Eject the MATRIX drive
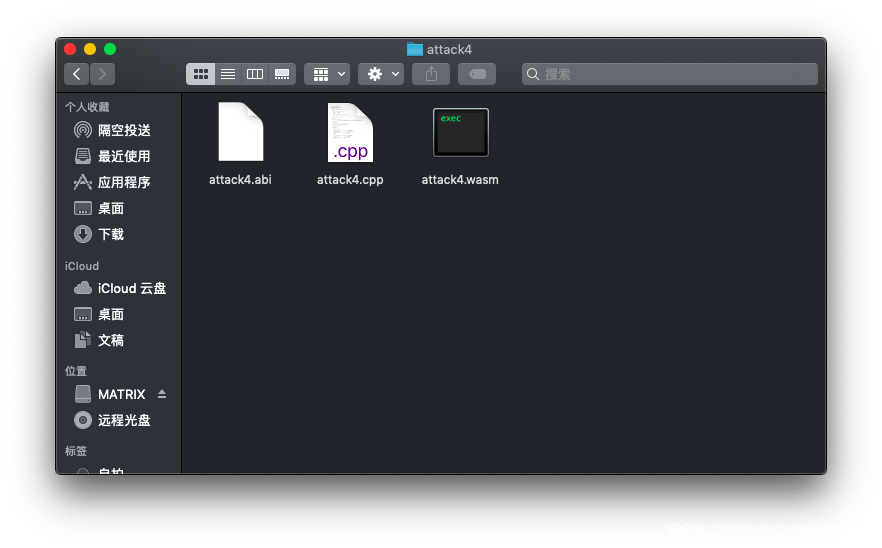 click(x=162, y=394)
